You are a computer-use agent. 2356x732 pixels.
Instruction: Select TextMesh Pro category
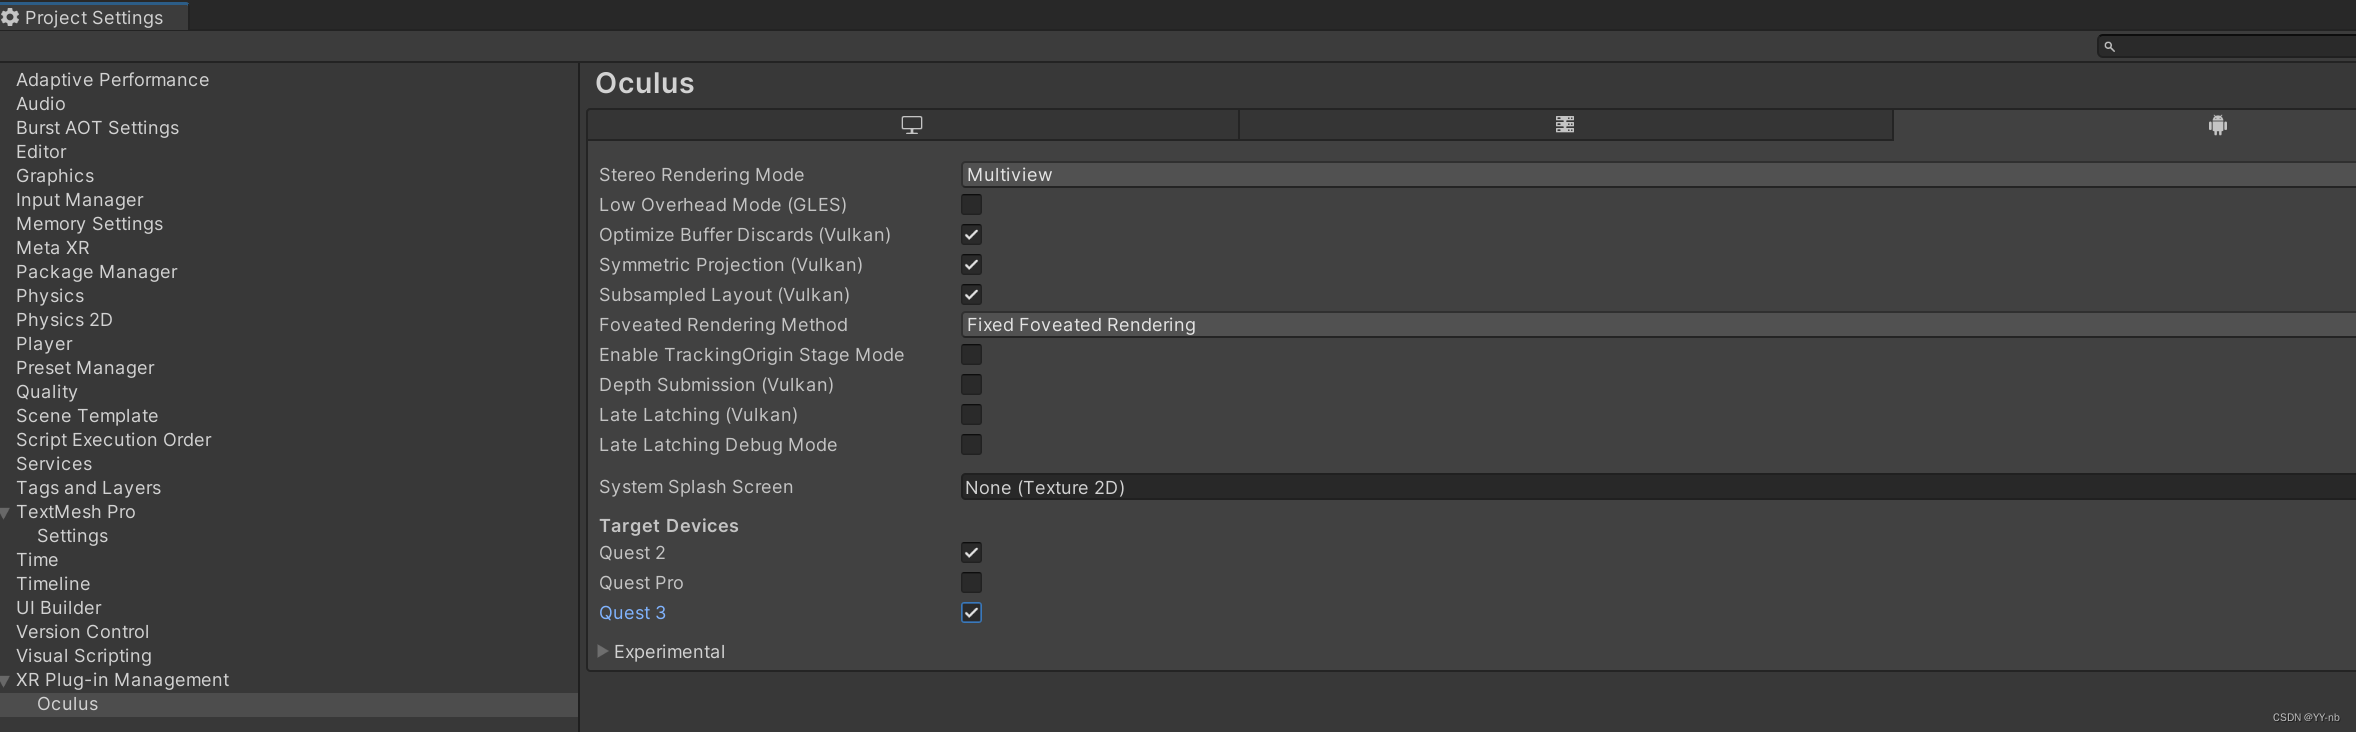pos(75,512)
